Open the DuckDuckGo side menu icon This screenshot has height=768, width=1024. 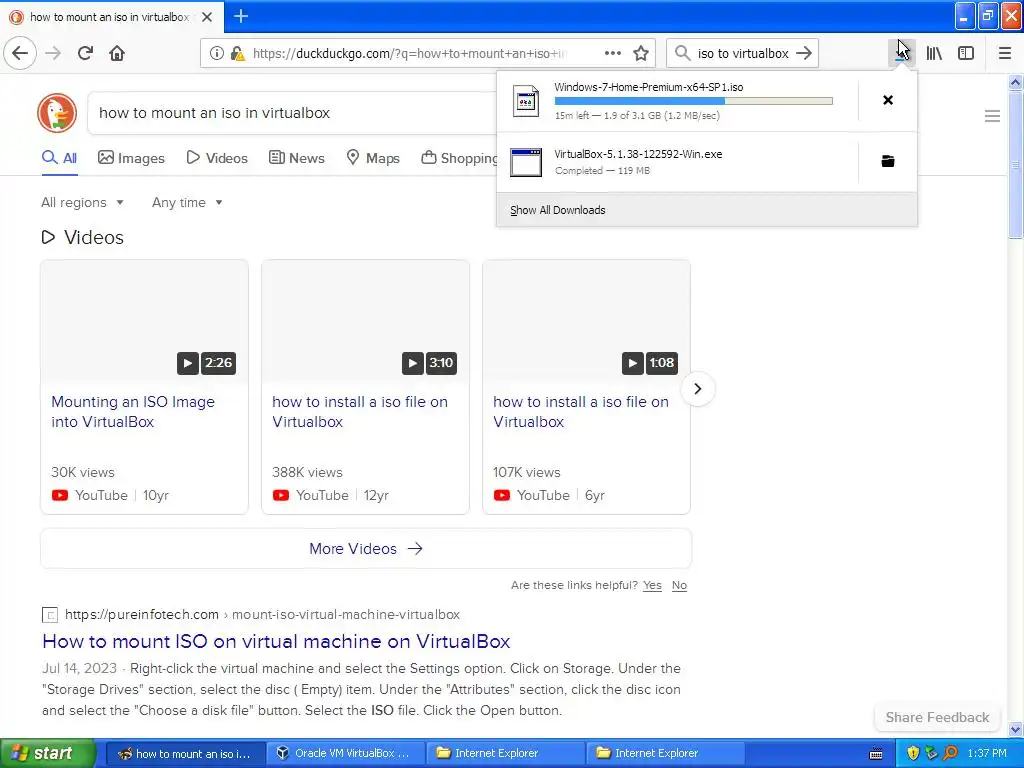pos(992,116)
